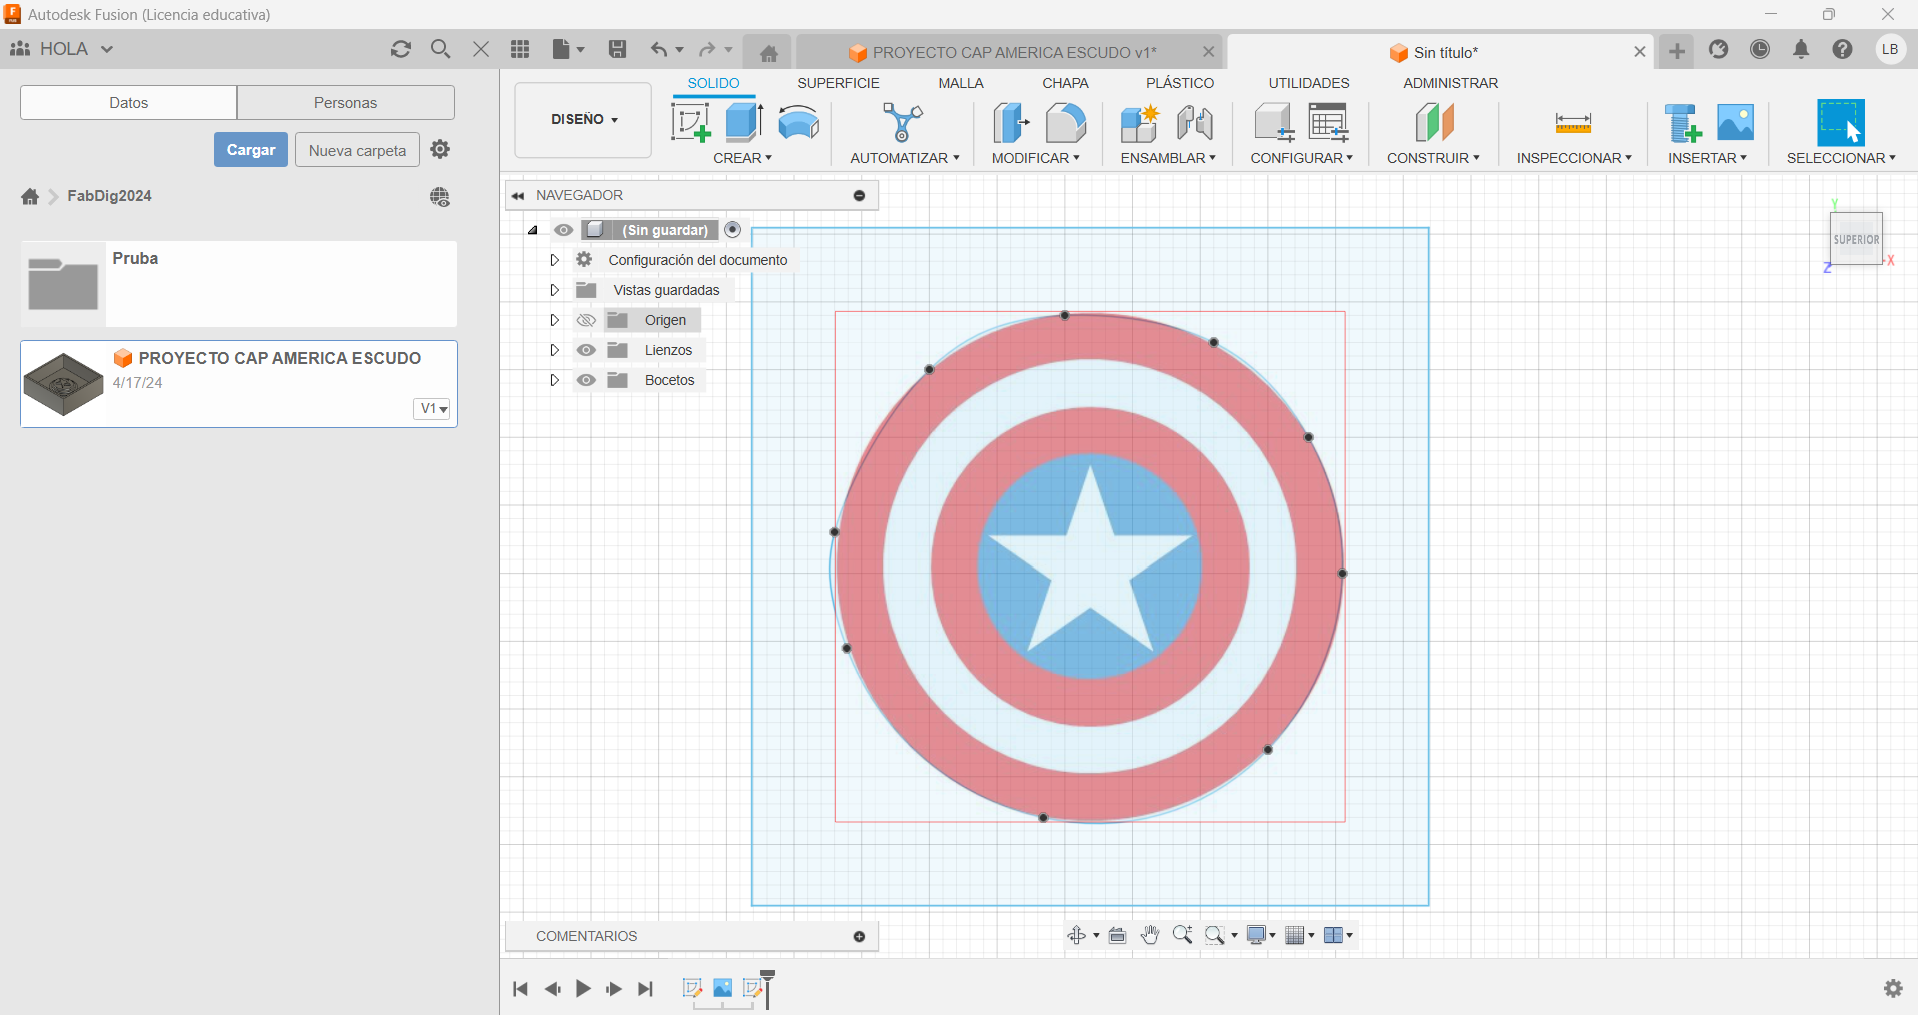The height and width of the screenshot is (1015, 1918).
Task: Add a new design tab with plus
Action: point(1677,51)
